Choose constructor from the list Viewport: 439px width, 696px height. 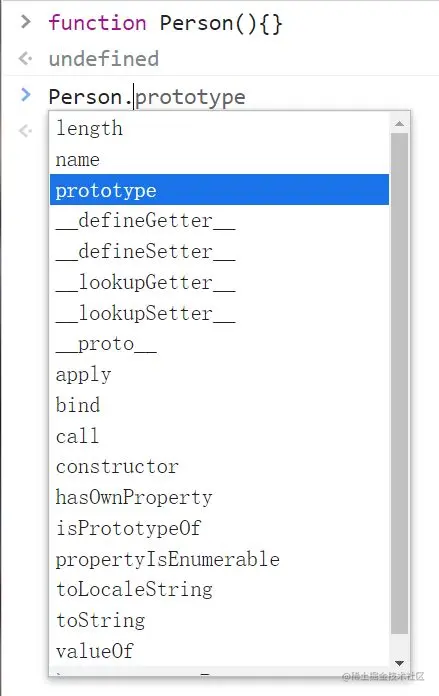[x=219, y=467]
